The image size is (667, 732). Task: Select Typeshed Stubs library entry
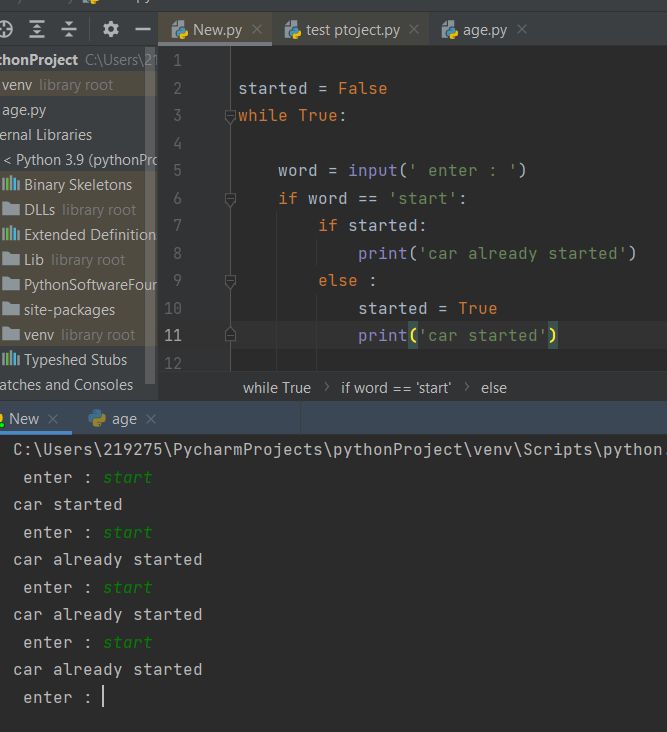pyautogui.click(x=72, y=360)
